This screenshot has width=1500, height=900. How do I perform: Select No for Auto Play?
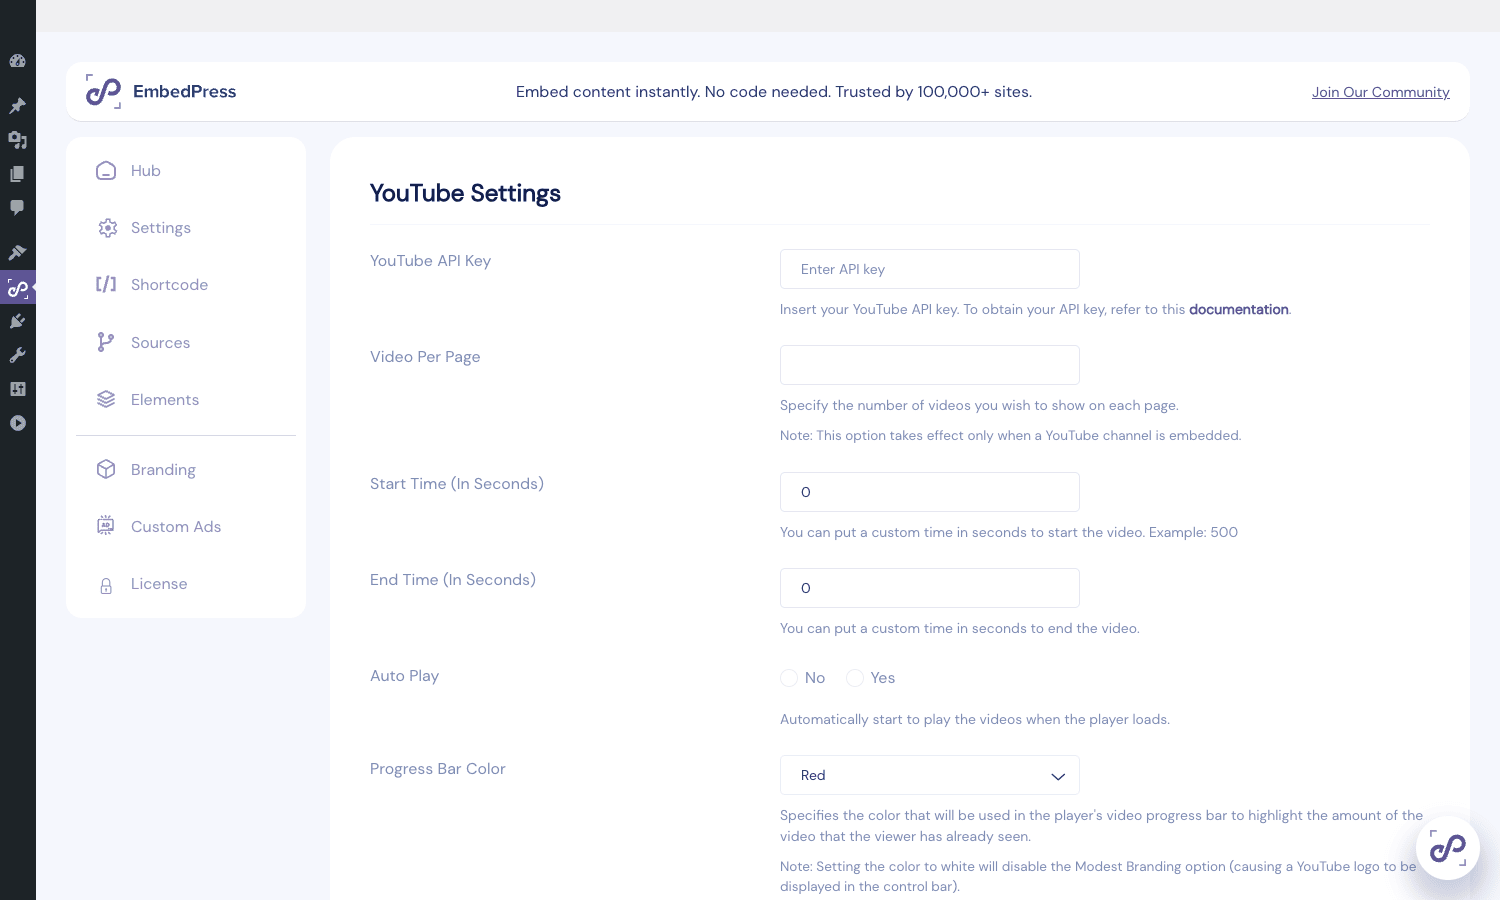pos(789,678)
